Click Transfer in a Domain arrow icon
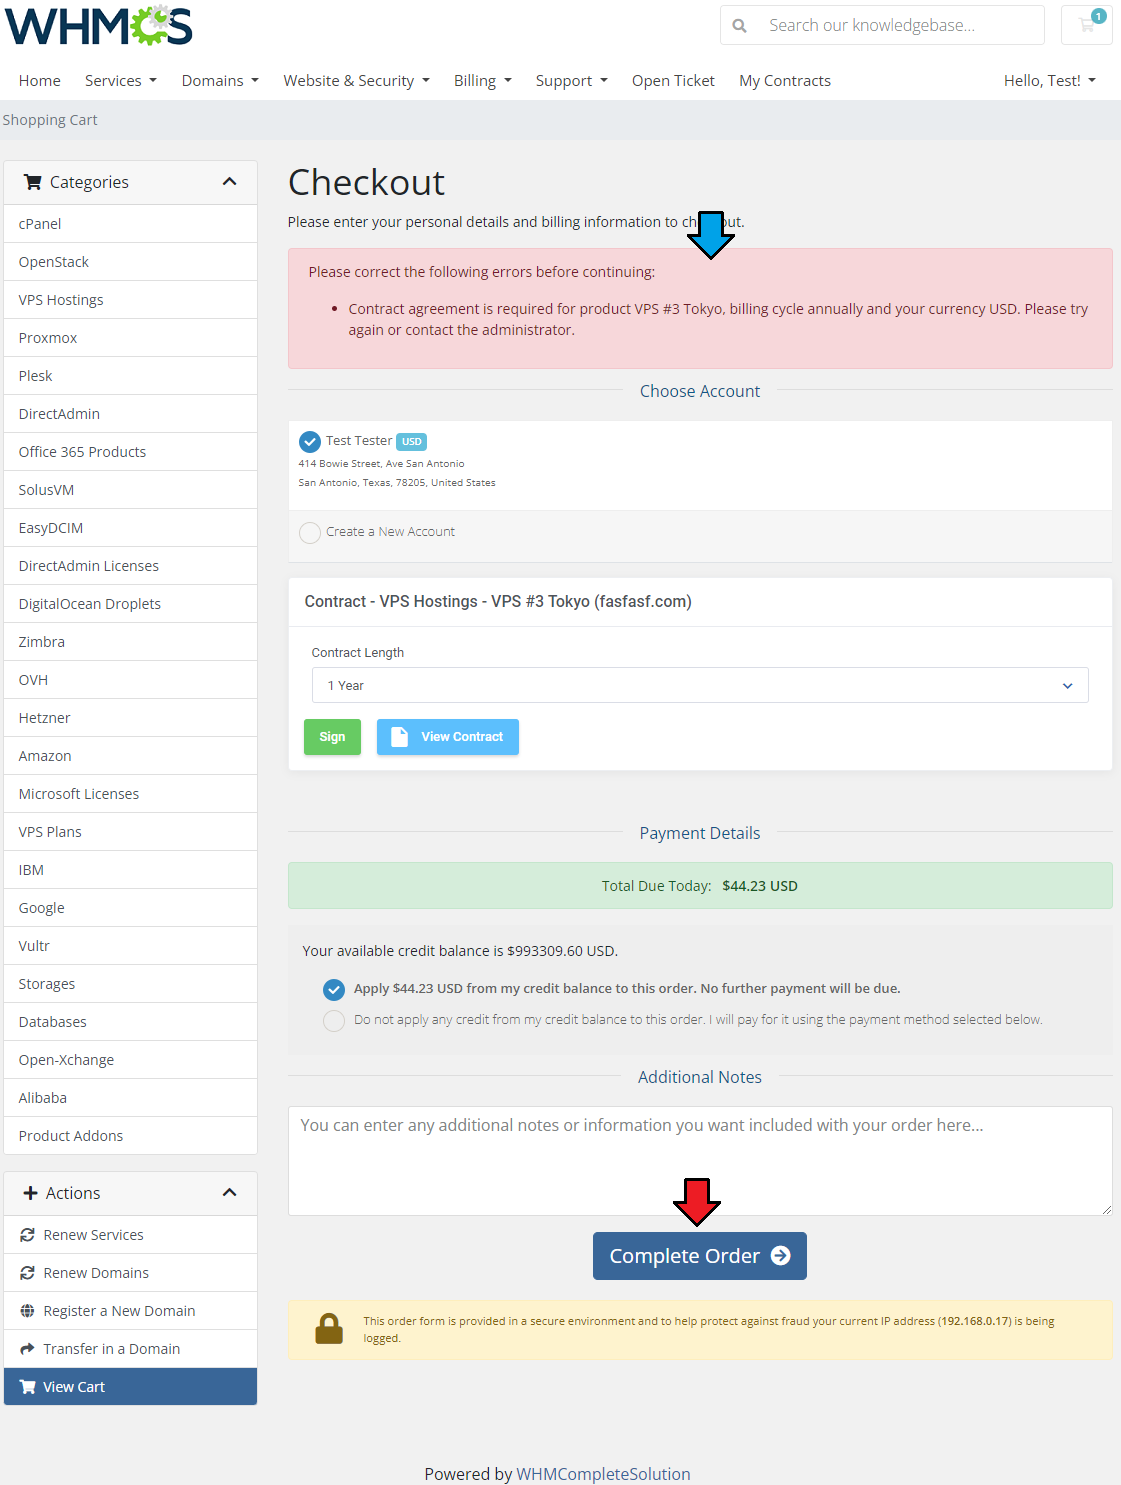Screen dimensions: 1121x1485 tap(27, 1349)
